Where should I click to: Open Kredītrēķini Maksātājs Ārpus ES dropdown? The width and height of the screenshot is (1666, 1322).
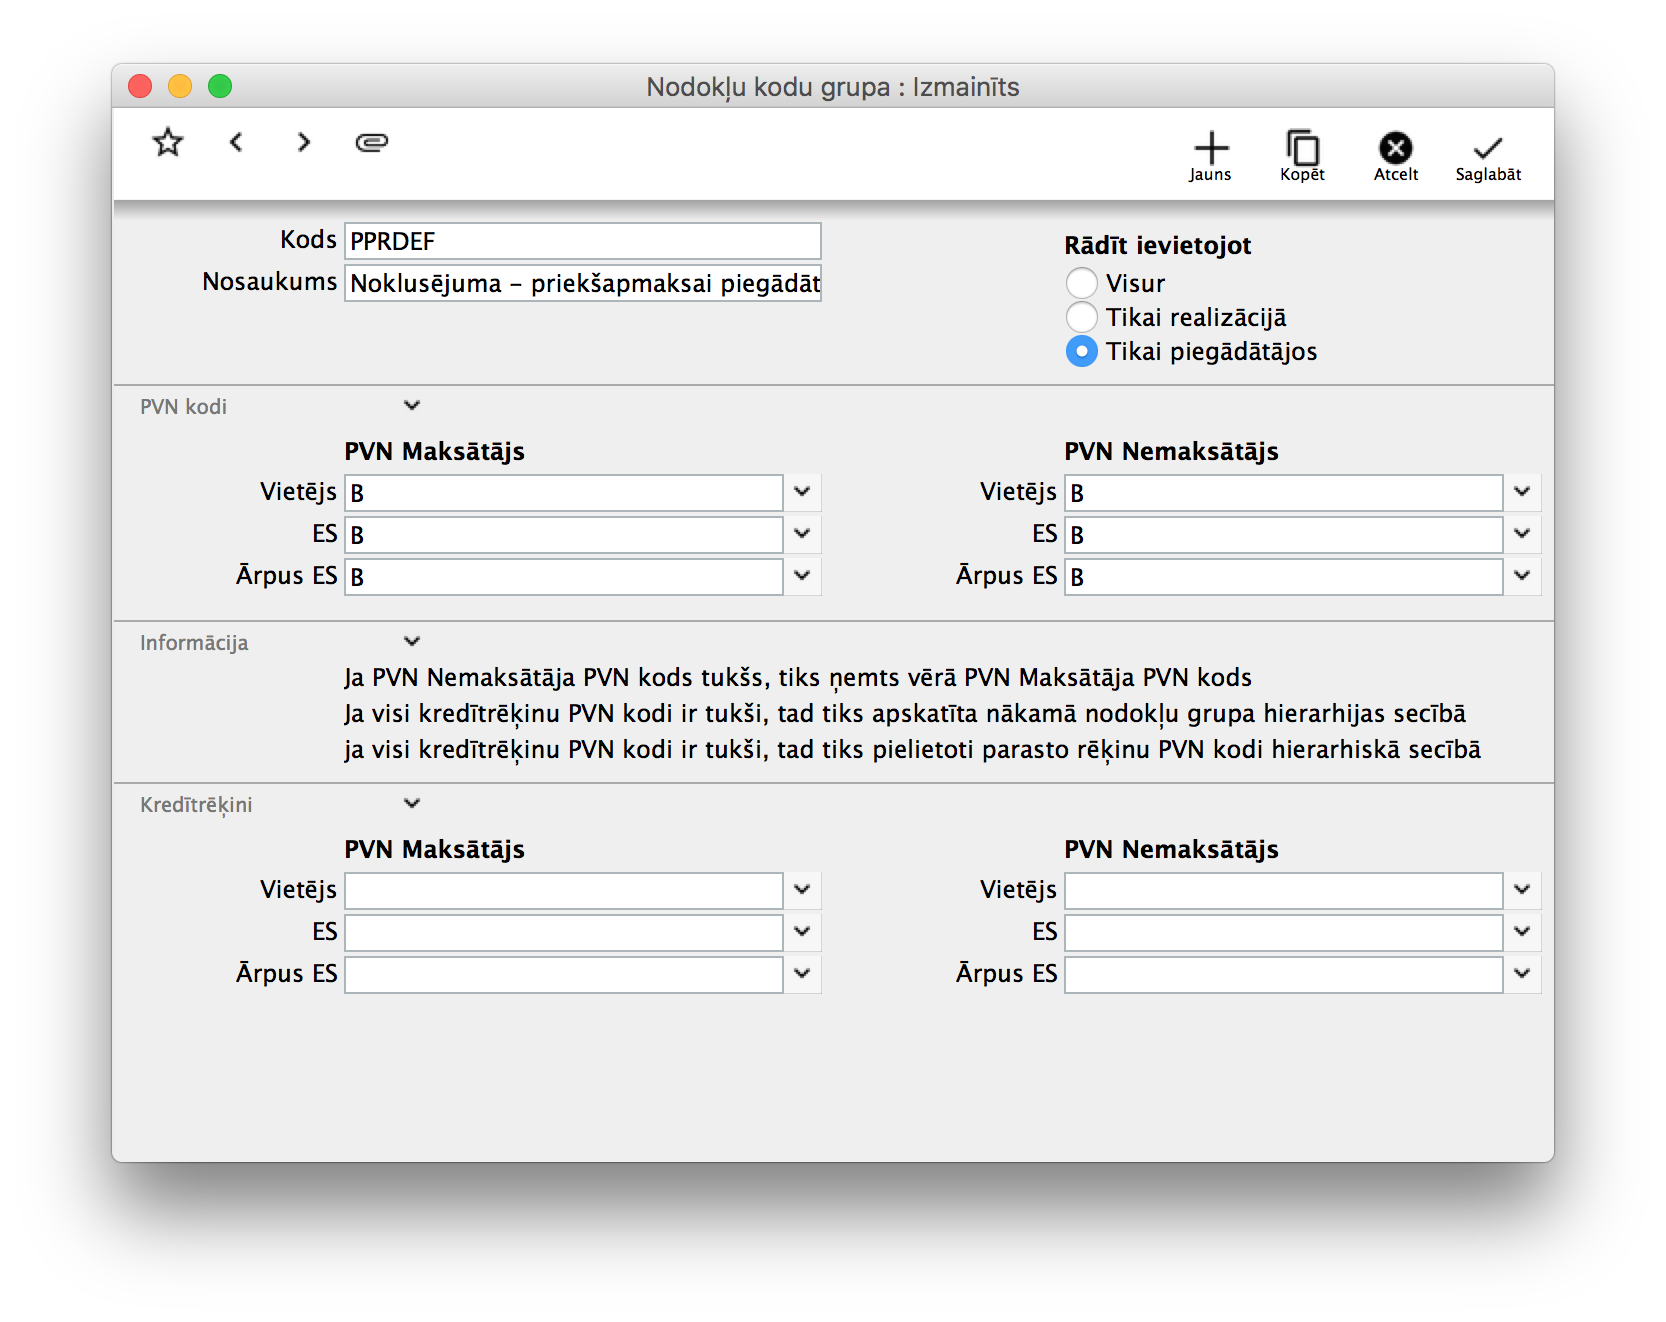pyautogui.click(x=802, y=974)
